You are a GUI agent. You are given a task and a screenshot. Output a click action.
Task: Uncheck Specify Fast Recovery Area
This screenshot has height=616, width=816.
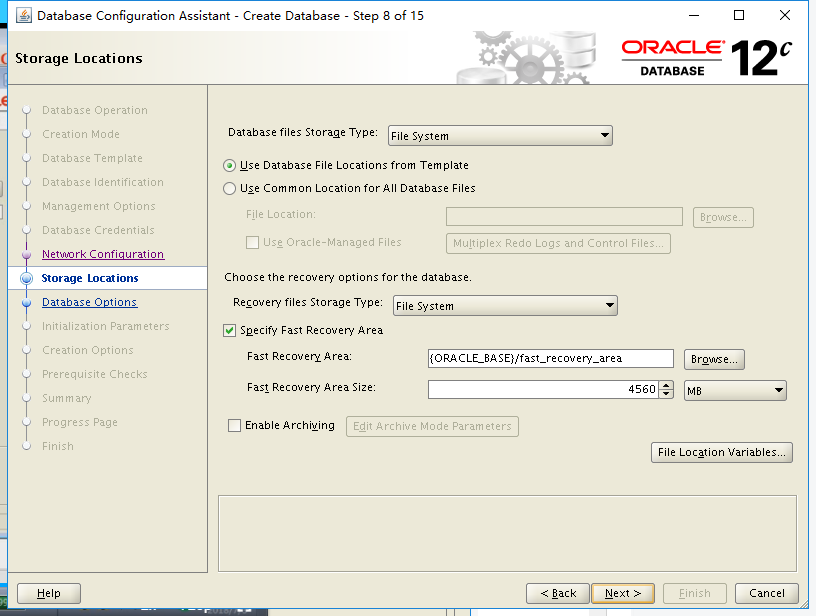point(229,330)
